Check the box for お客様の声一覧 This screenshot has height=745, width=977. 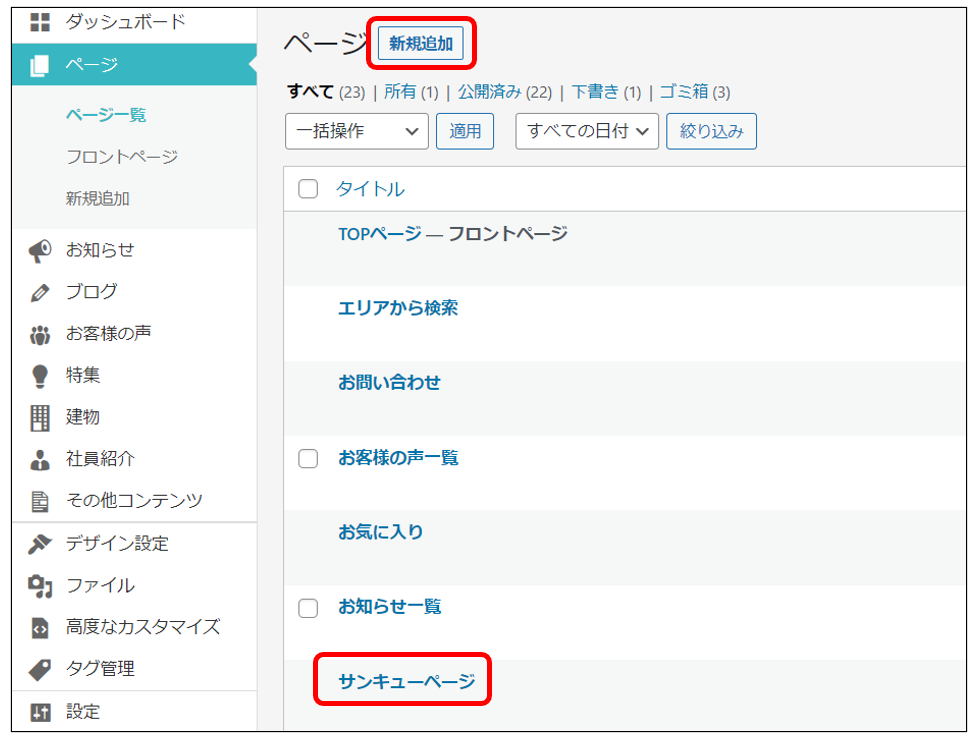point(308,458)
